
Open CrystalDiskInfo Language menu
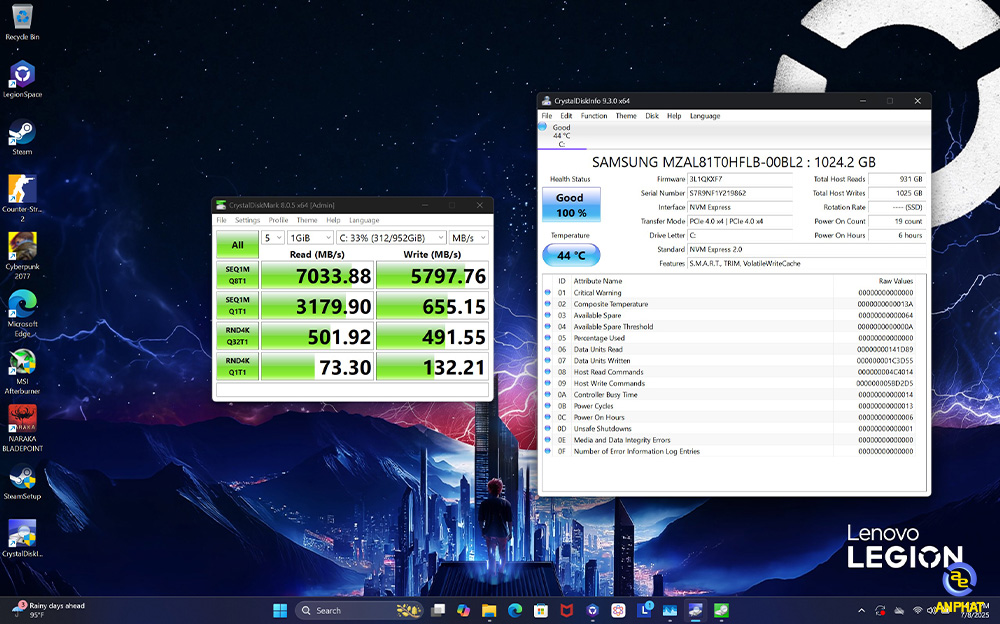click(705, 116)
